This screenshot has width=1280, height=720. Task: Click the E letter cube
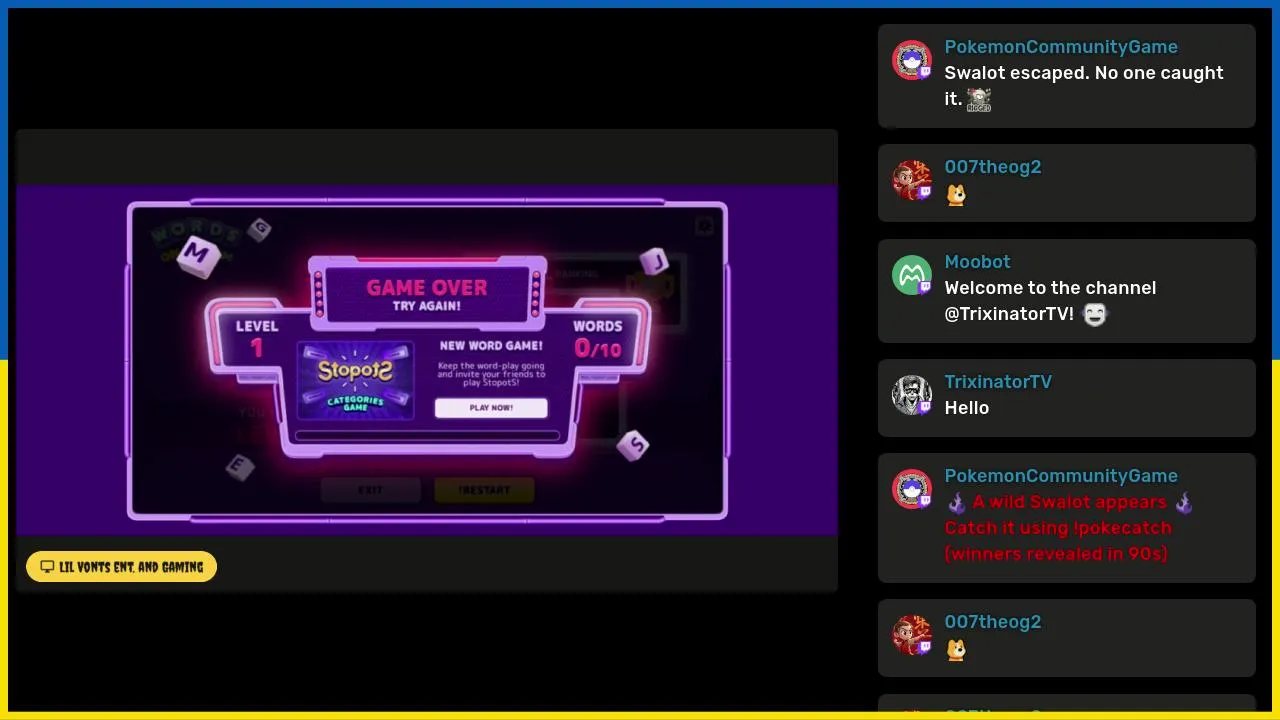(x=239, y=466)
